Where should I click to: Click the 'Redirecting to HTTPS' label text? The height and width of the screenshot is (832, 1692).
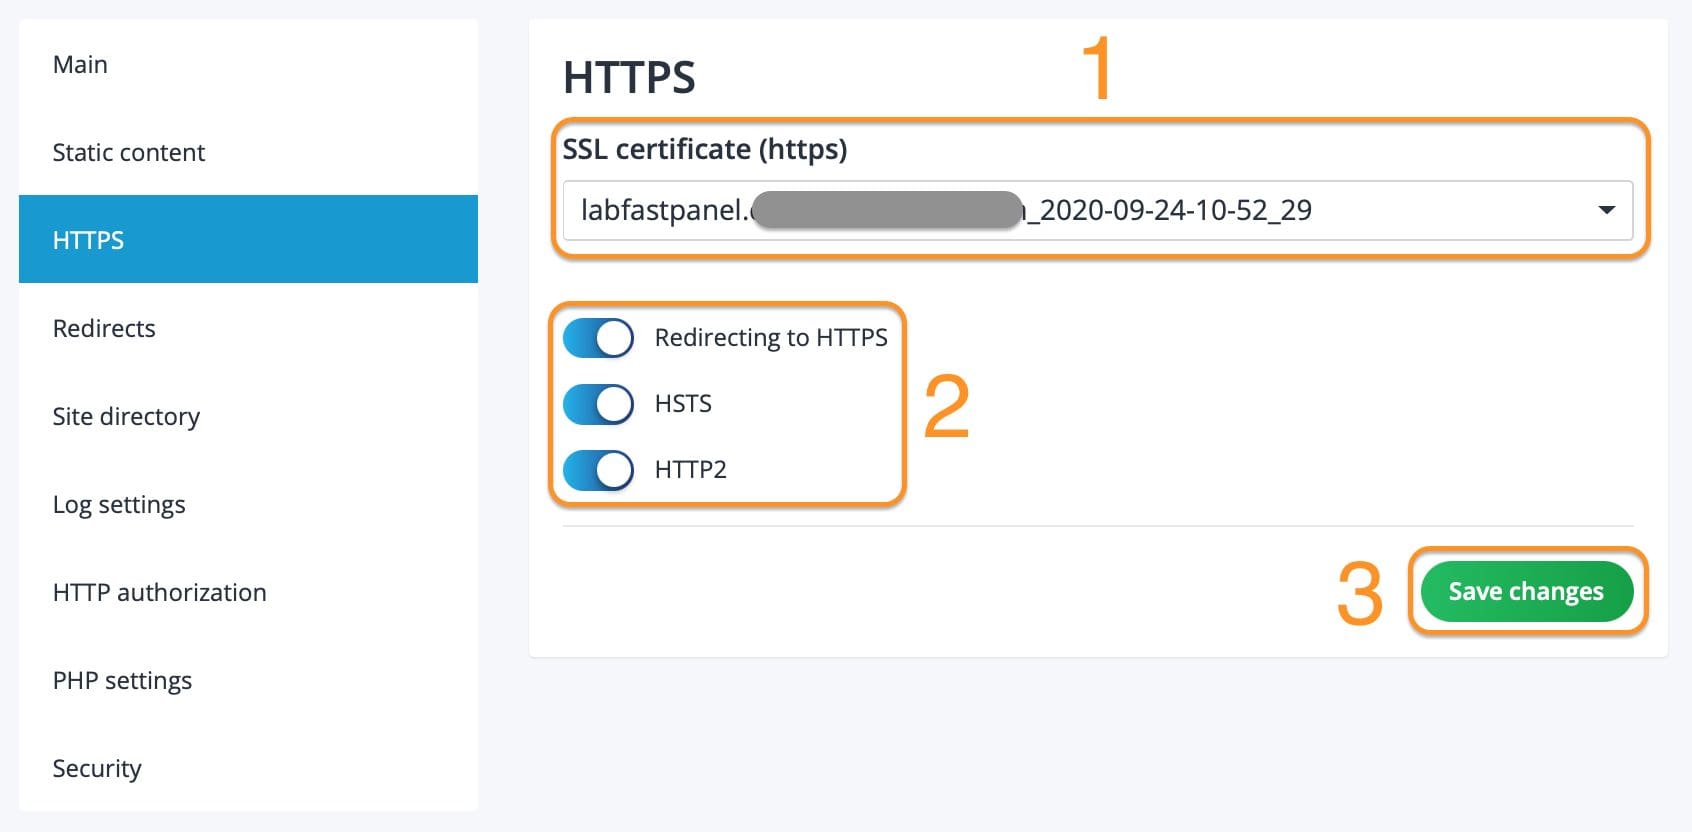pos(770,338)
